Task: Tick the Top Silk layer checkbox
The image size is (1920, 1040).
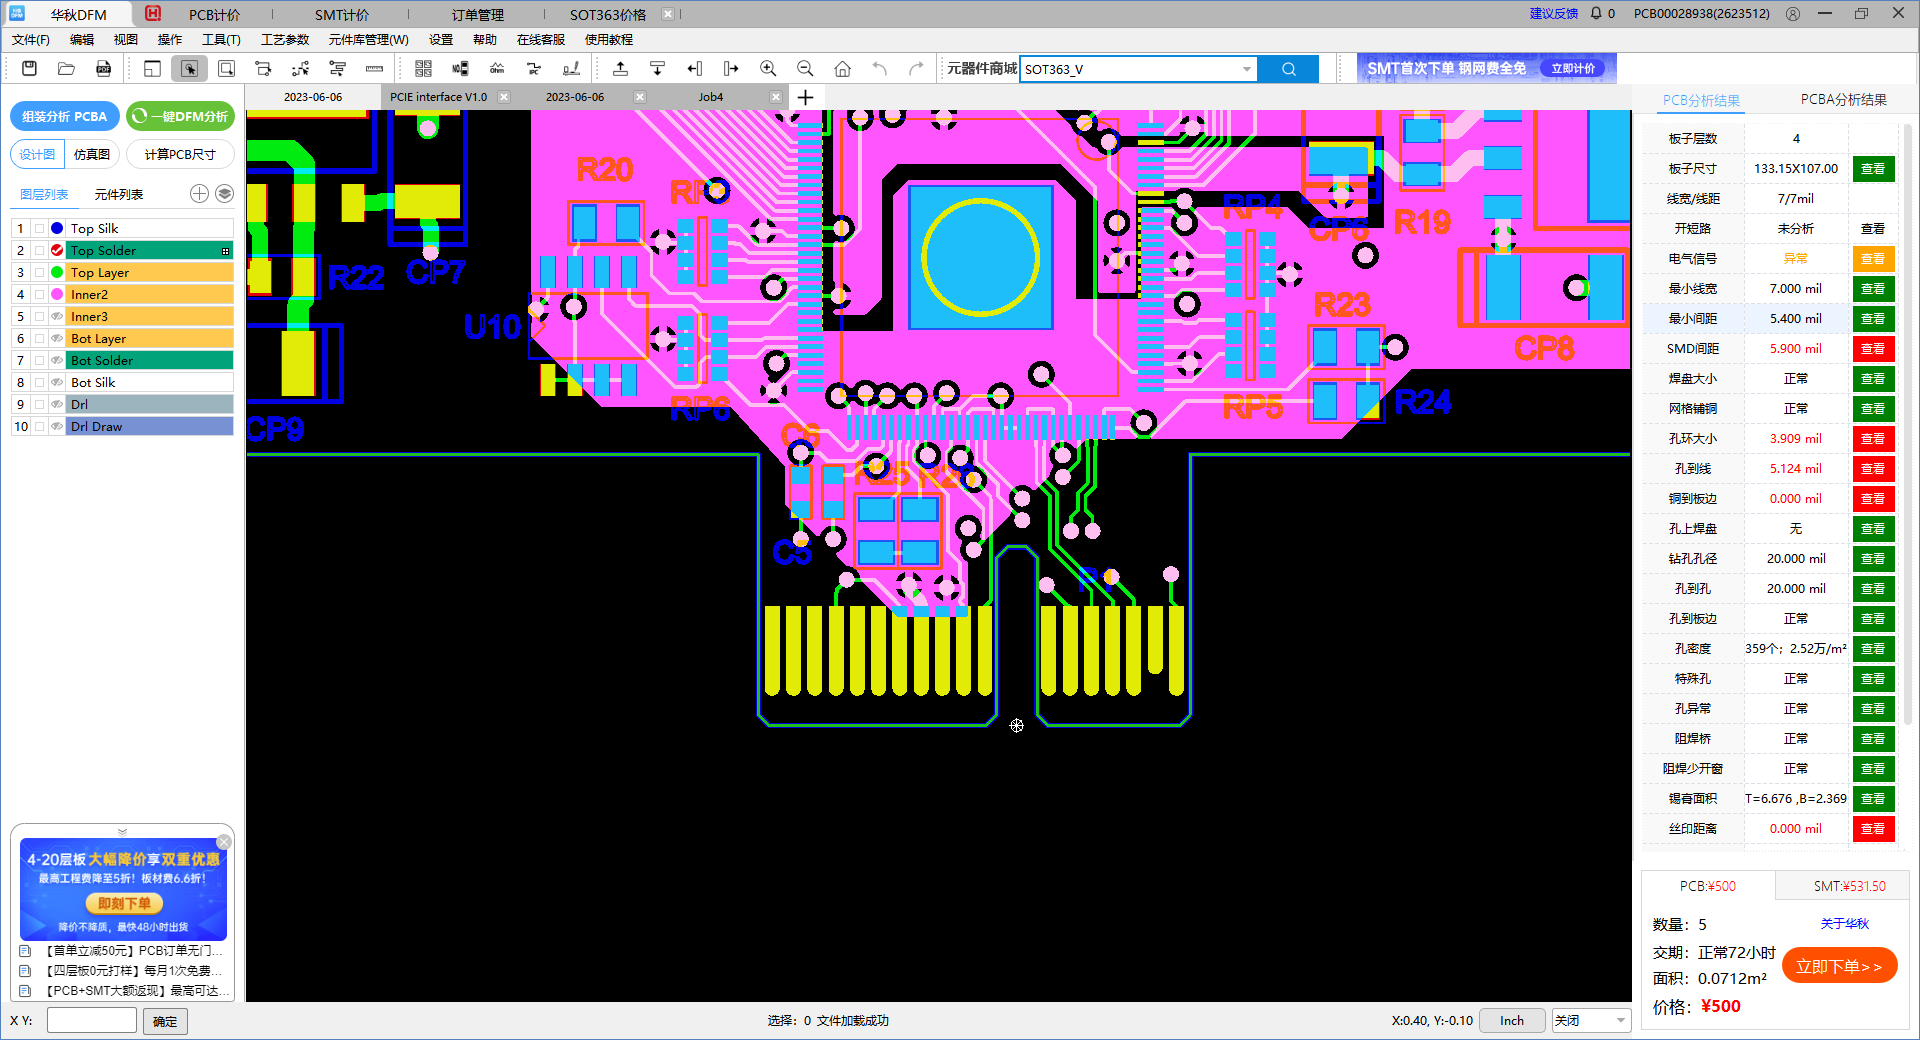Action: click(x=39, y=228)
